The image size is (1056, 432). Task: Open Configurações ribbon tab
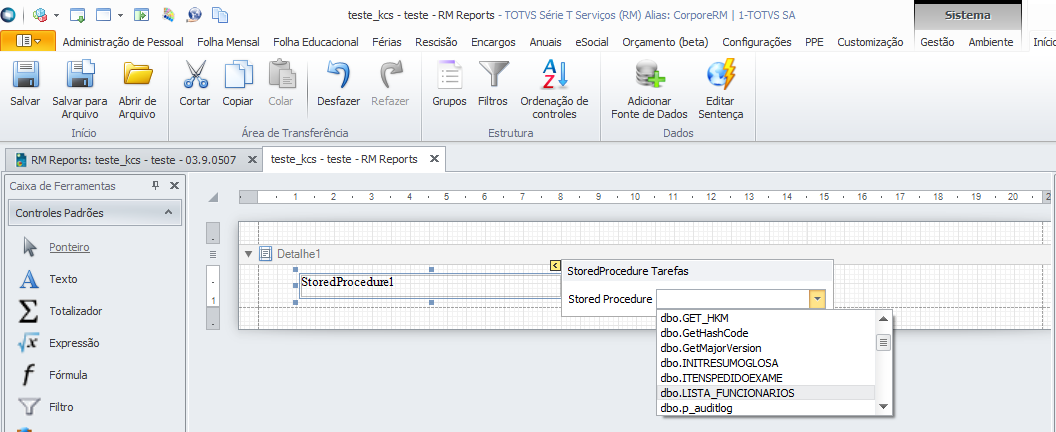click(757, 42)
